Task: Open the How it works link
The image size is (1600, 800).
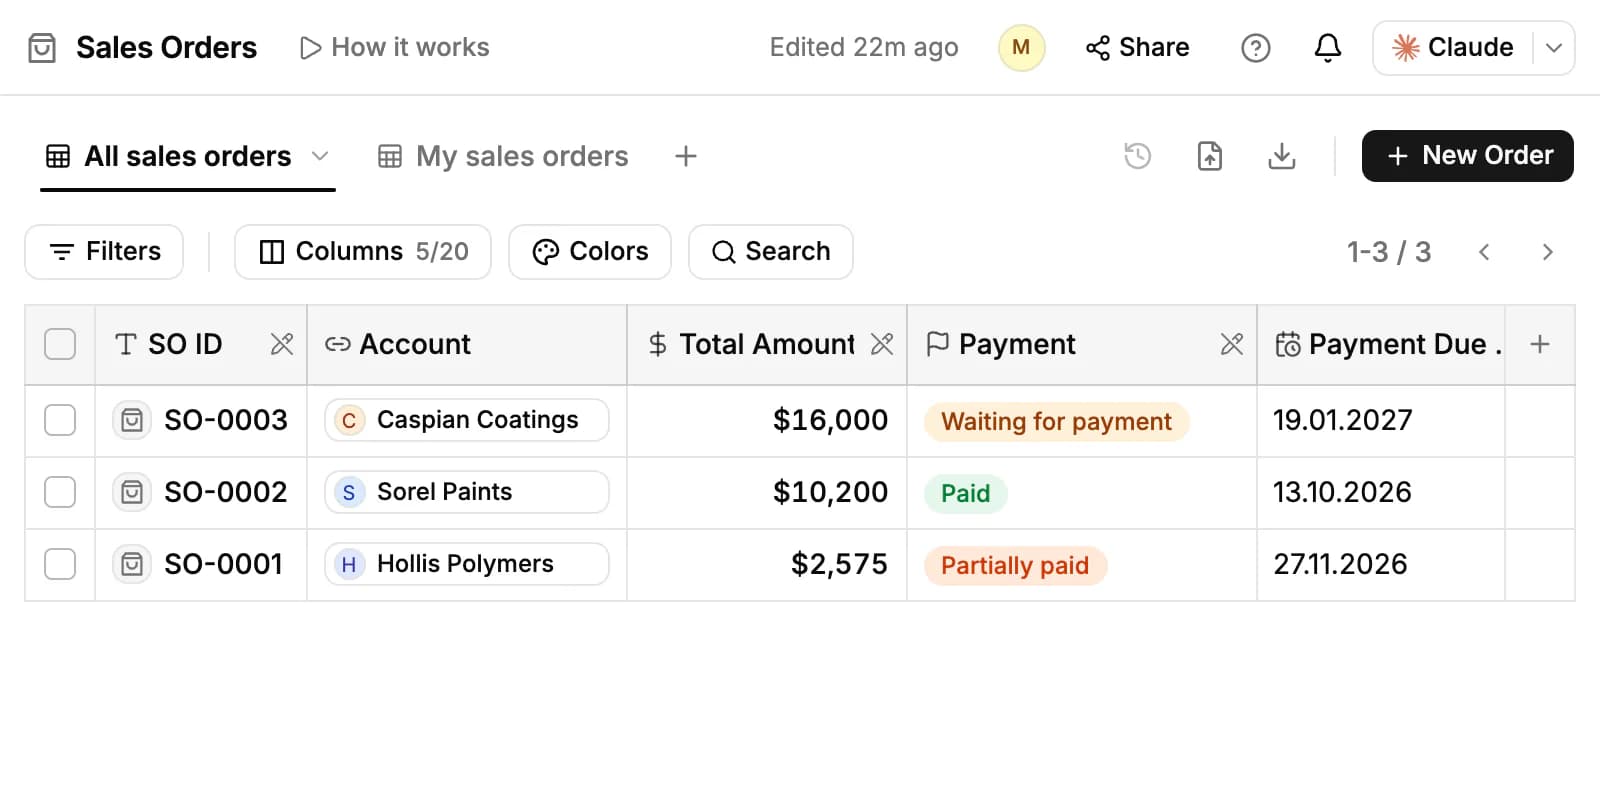Action: pyautogui.click(x=394, y=48)
